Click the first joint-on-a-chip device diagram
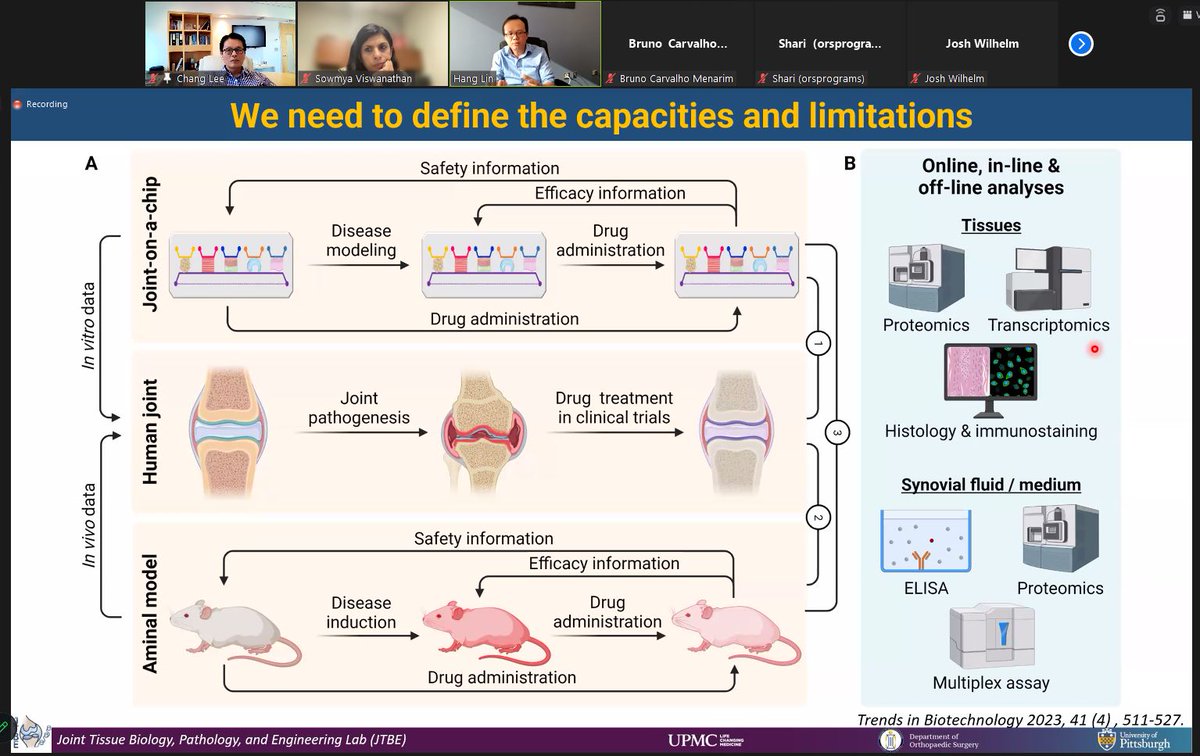 coord(233,267)
